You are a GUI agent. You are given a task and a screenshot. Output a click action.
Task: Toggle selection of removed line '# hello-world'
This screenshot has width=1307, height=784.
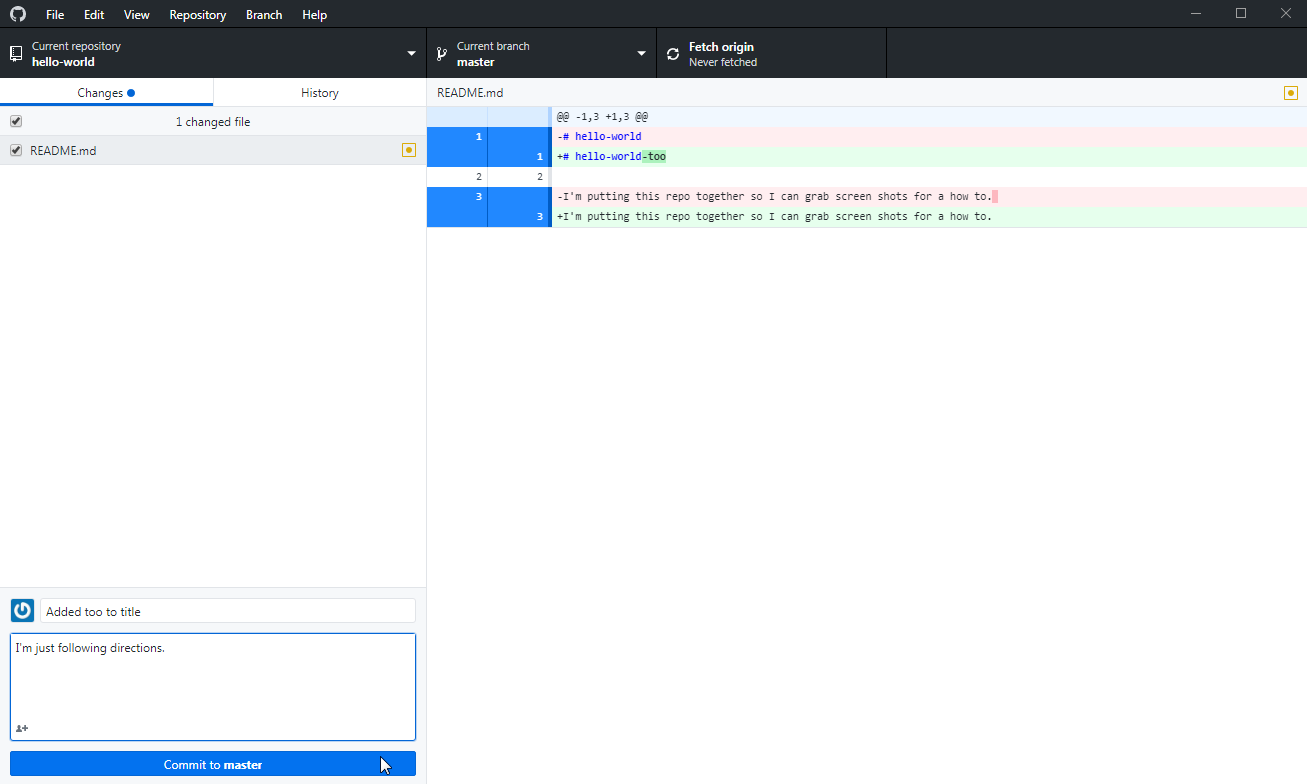[x=488, y=136]
